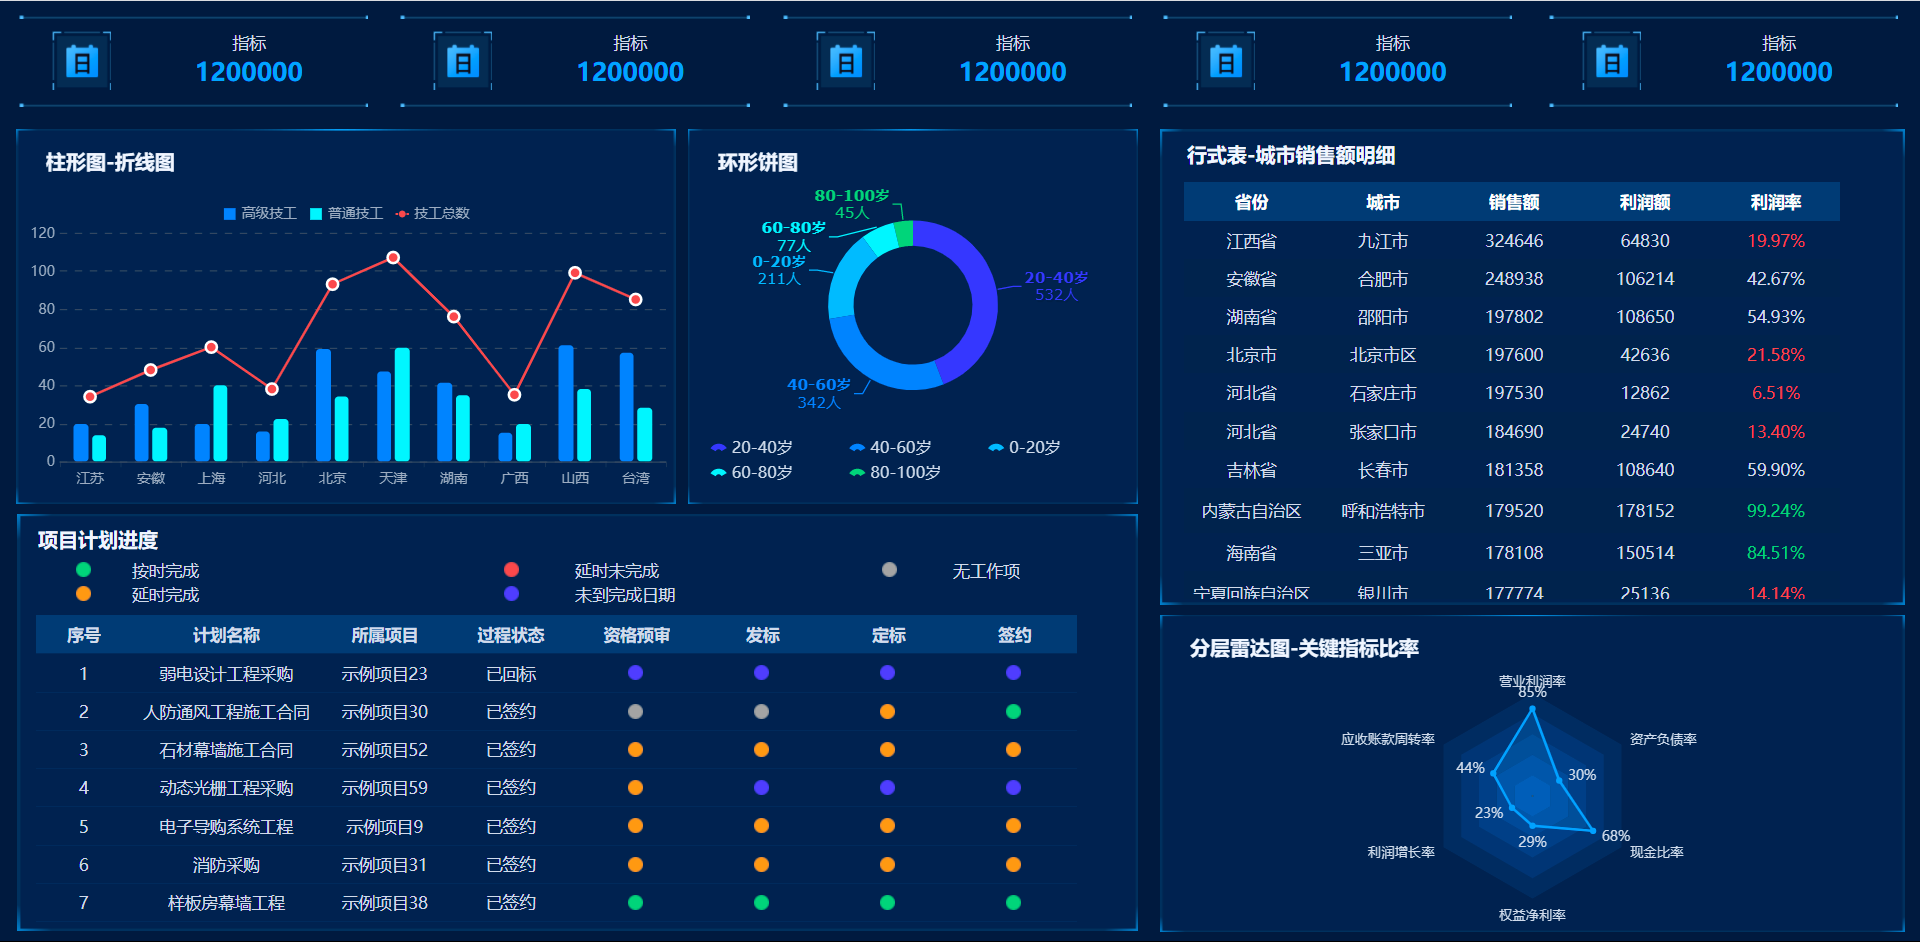Click the purple 未到完成日期 legend dot
Image resolution: width=1920 pixels, height=942 pixels.
pyautogui.click(x=513, y=594)
